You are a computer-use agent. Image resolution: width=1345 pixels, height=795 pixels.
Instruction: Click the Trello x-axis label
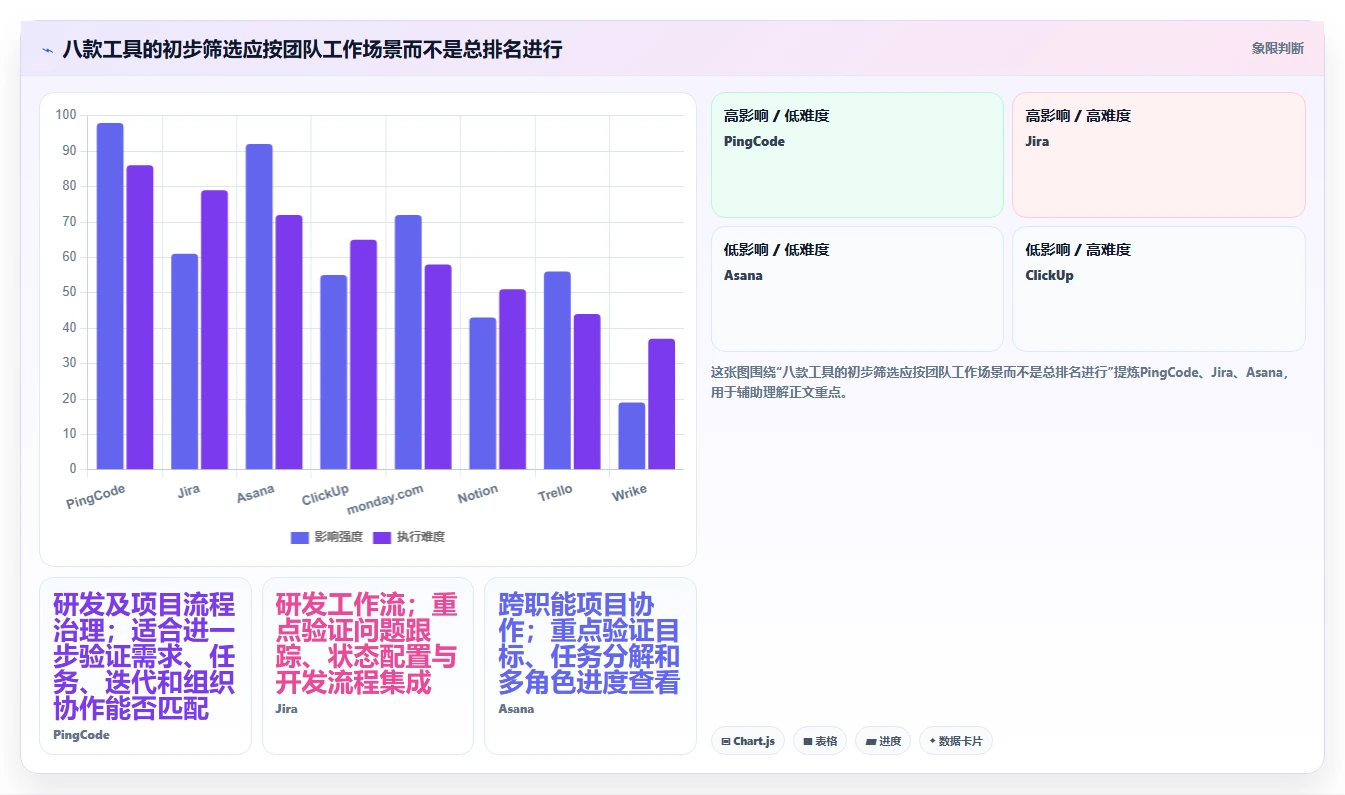(x=555, y=493)
